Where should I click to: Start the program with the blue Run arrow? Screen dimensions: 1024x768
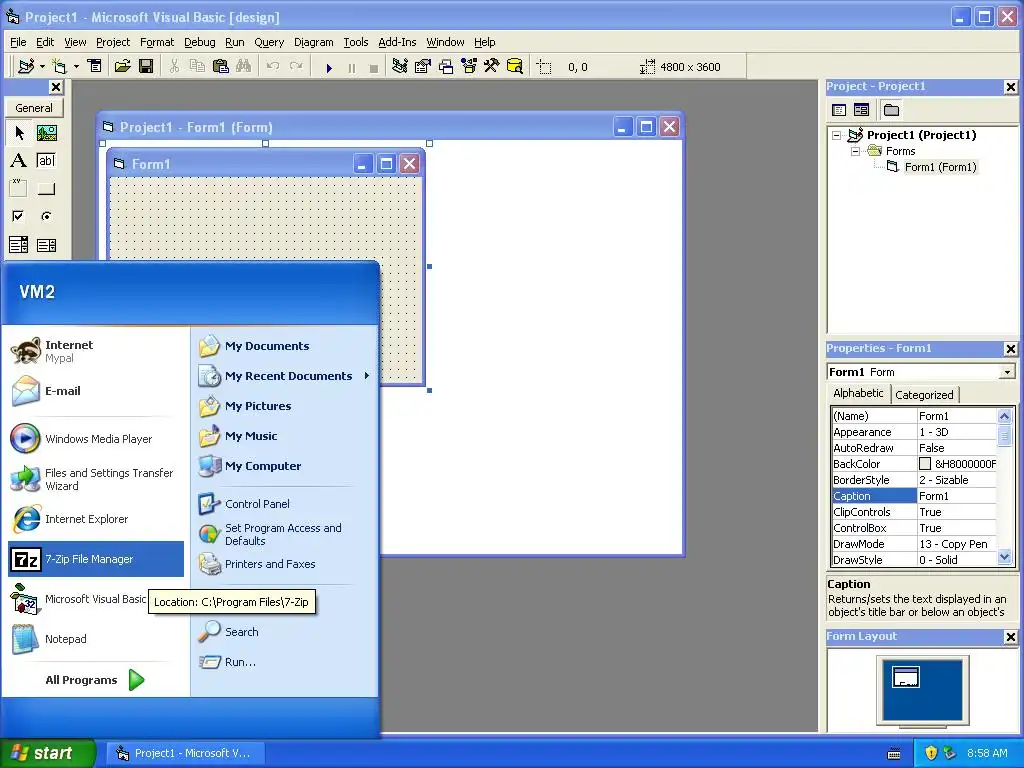pos(329,67)
